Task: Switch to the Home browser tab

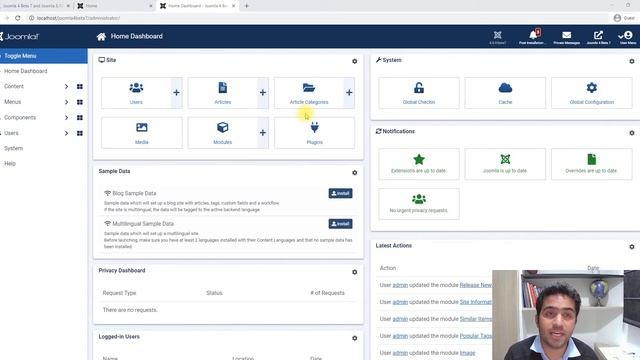Action: pos(114,6)
